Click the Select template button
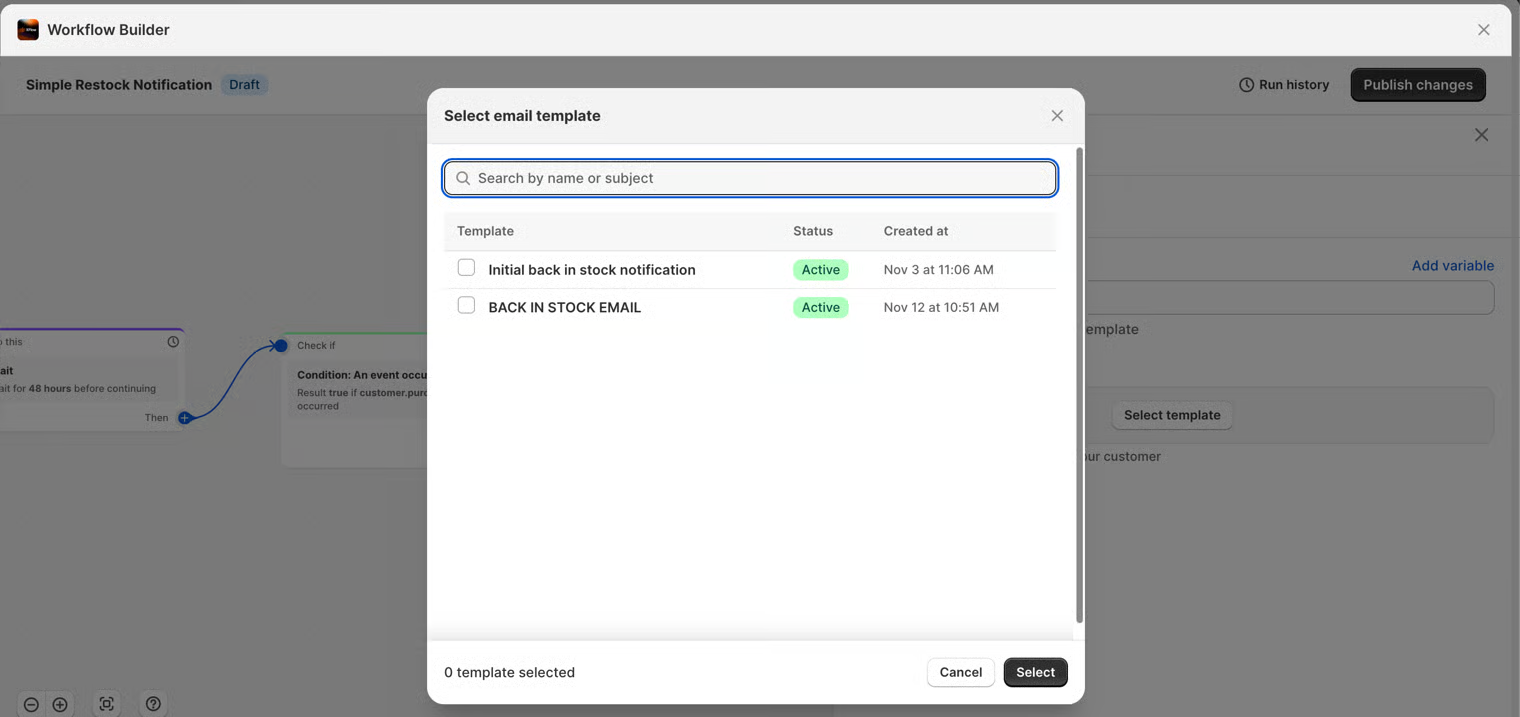Screen dimensions: 1520x717 coord(1172,415)
